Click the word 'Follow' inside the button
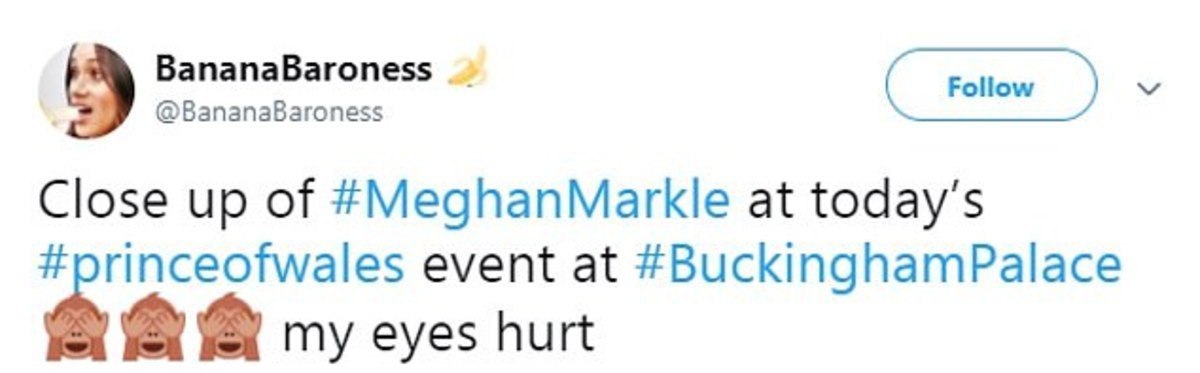This screenshot has height=373, width=1200. [x=990, y=87]
